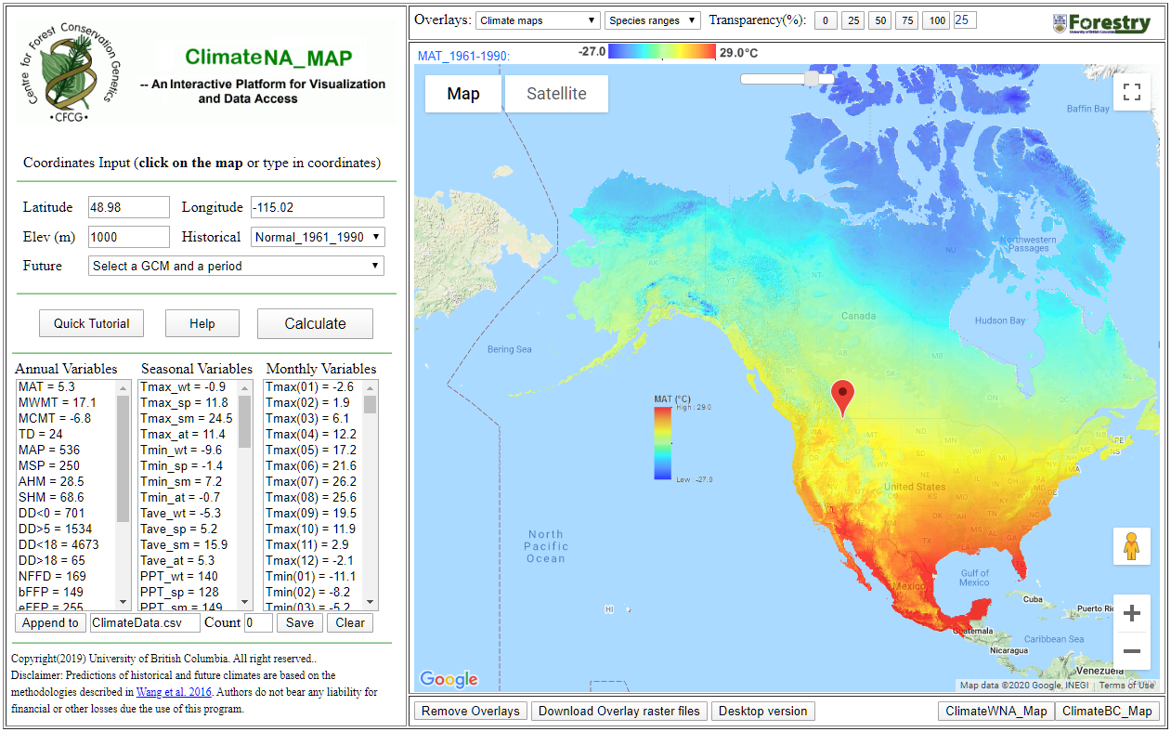1171x732 pixels.
Task: Open the Select a GCM dropdown
Action: (235, 265)
